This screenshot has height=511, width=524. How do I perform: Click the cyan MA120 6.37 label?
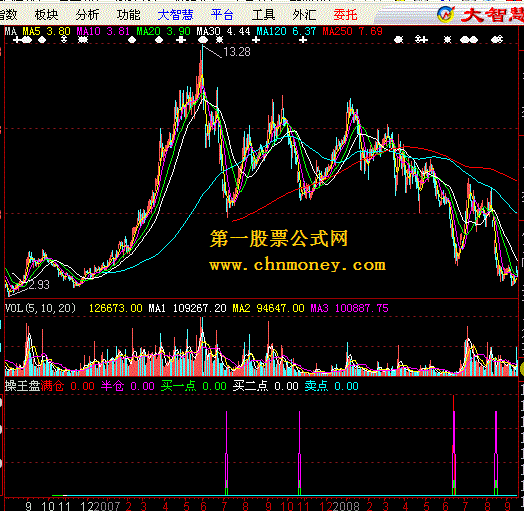coord(286,31)
